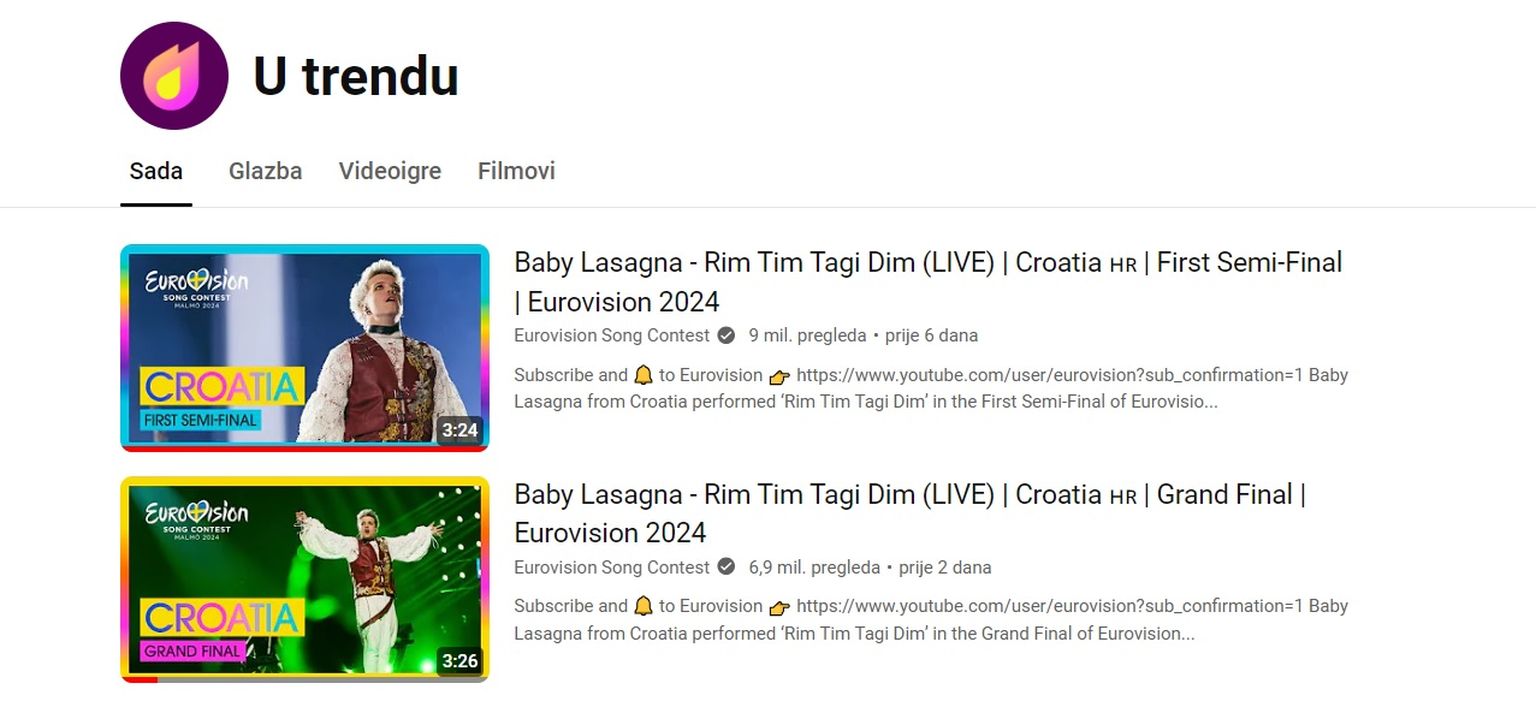Select the Videoigre tab
This screenshot has width=1536, height=701.
tap(390, 171)
